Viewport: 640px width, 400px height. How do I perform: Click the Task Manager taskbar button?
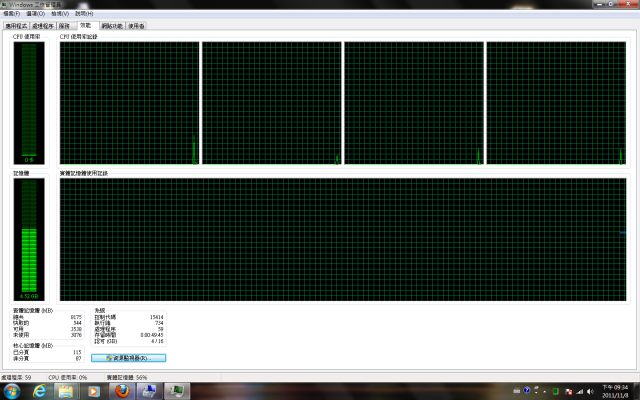pyautogui.click(x=177, y=391)
